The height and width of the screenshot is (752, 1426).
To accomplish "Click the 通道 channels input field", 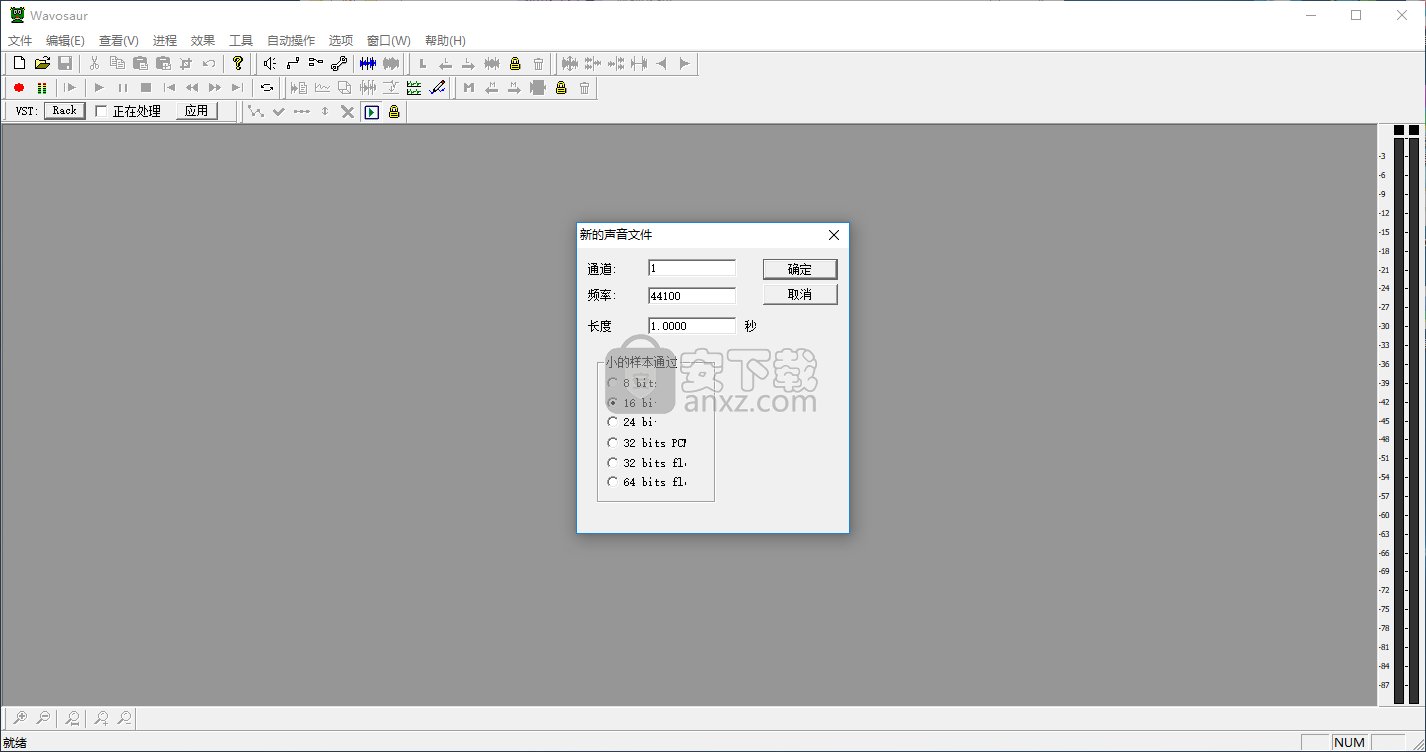I will point(692,268).
